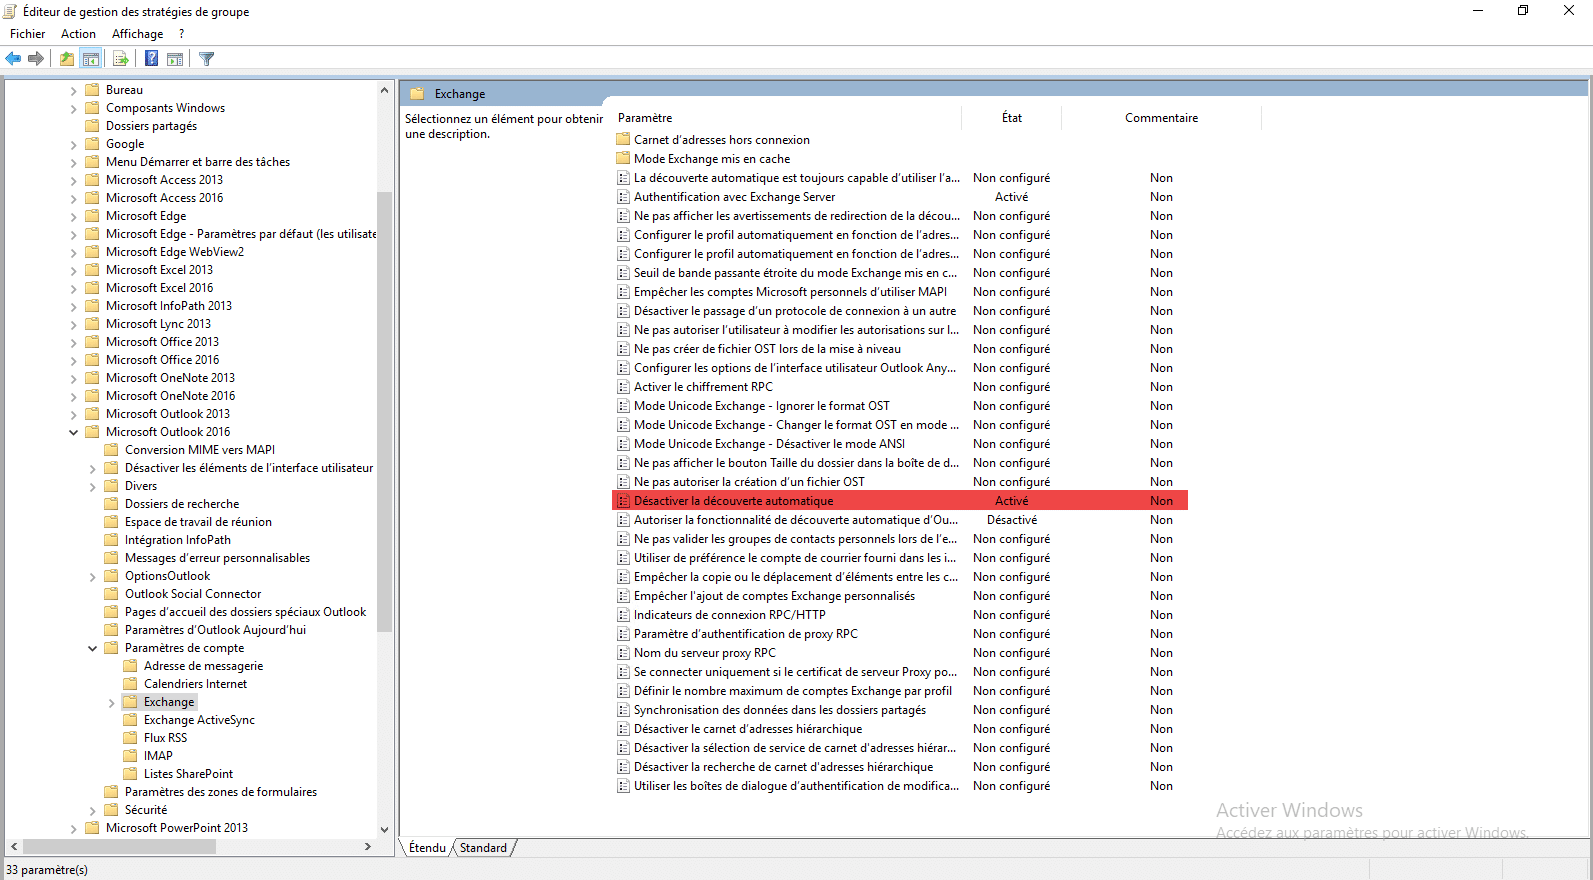Screen dimensions: 1593x880
Task: Toggle the Action pane toolbar icon
Action: click(x=175, y=59)
